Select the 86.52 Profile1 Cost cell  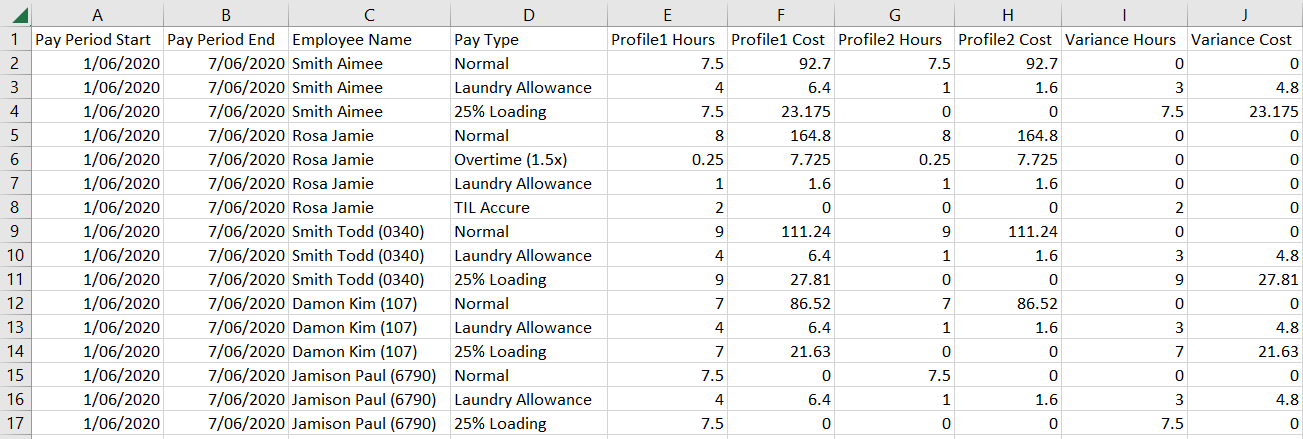(781, 304)
